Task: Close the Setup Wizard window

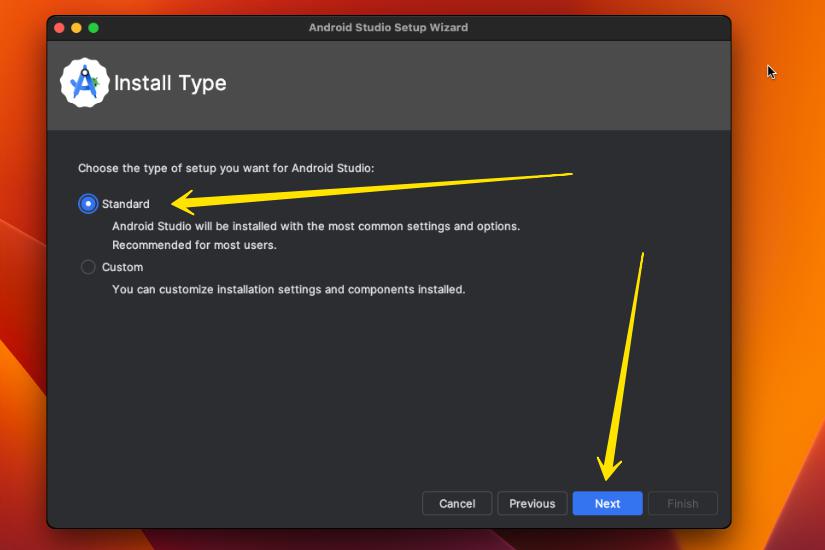Action: pos(59,28)
